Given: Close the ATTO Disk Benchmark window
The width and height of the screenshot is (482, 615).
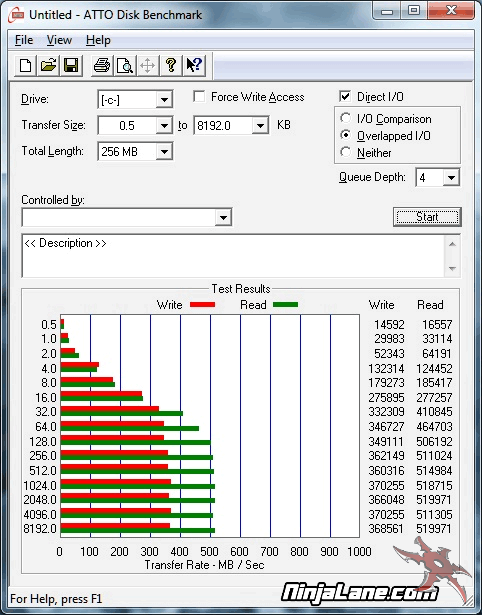Looking at the screenshot, I should coord(451,11).
